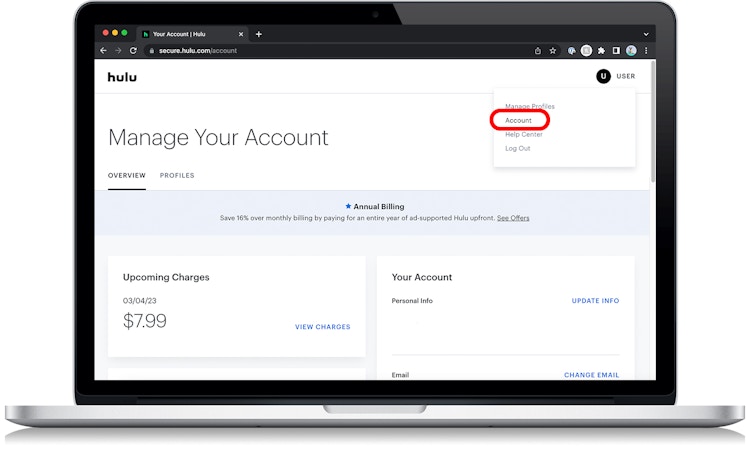Click the lock icon in the address bar
This screenshot has height=454, width=750.
click(151, 51)
